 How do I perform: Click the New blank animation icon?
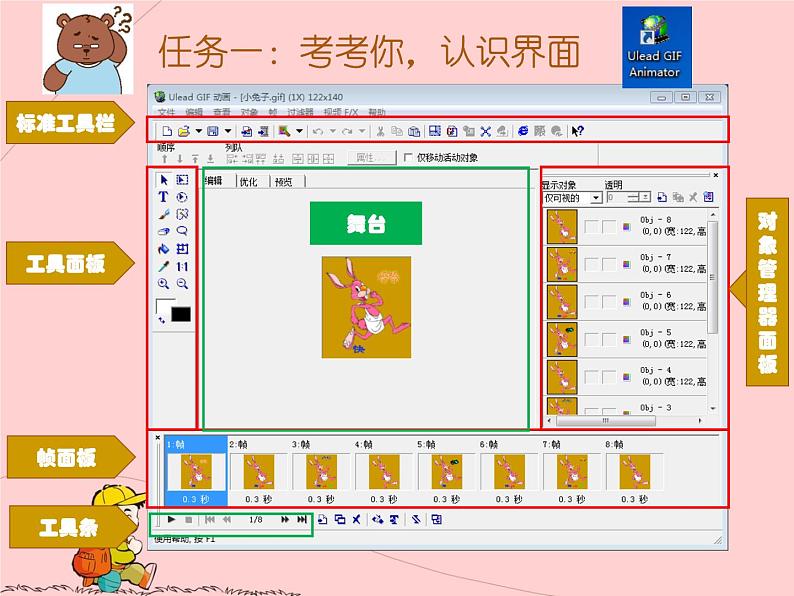pos(167,131)
